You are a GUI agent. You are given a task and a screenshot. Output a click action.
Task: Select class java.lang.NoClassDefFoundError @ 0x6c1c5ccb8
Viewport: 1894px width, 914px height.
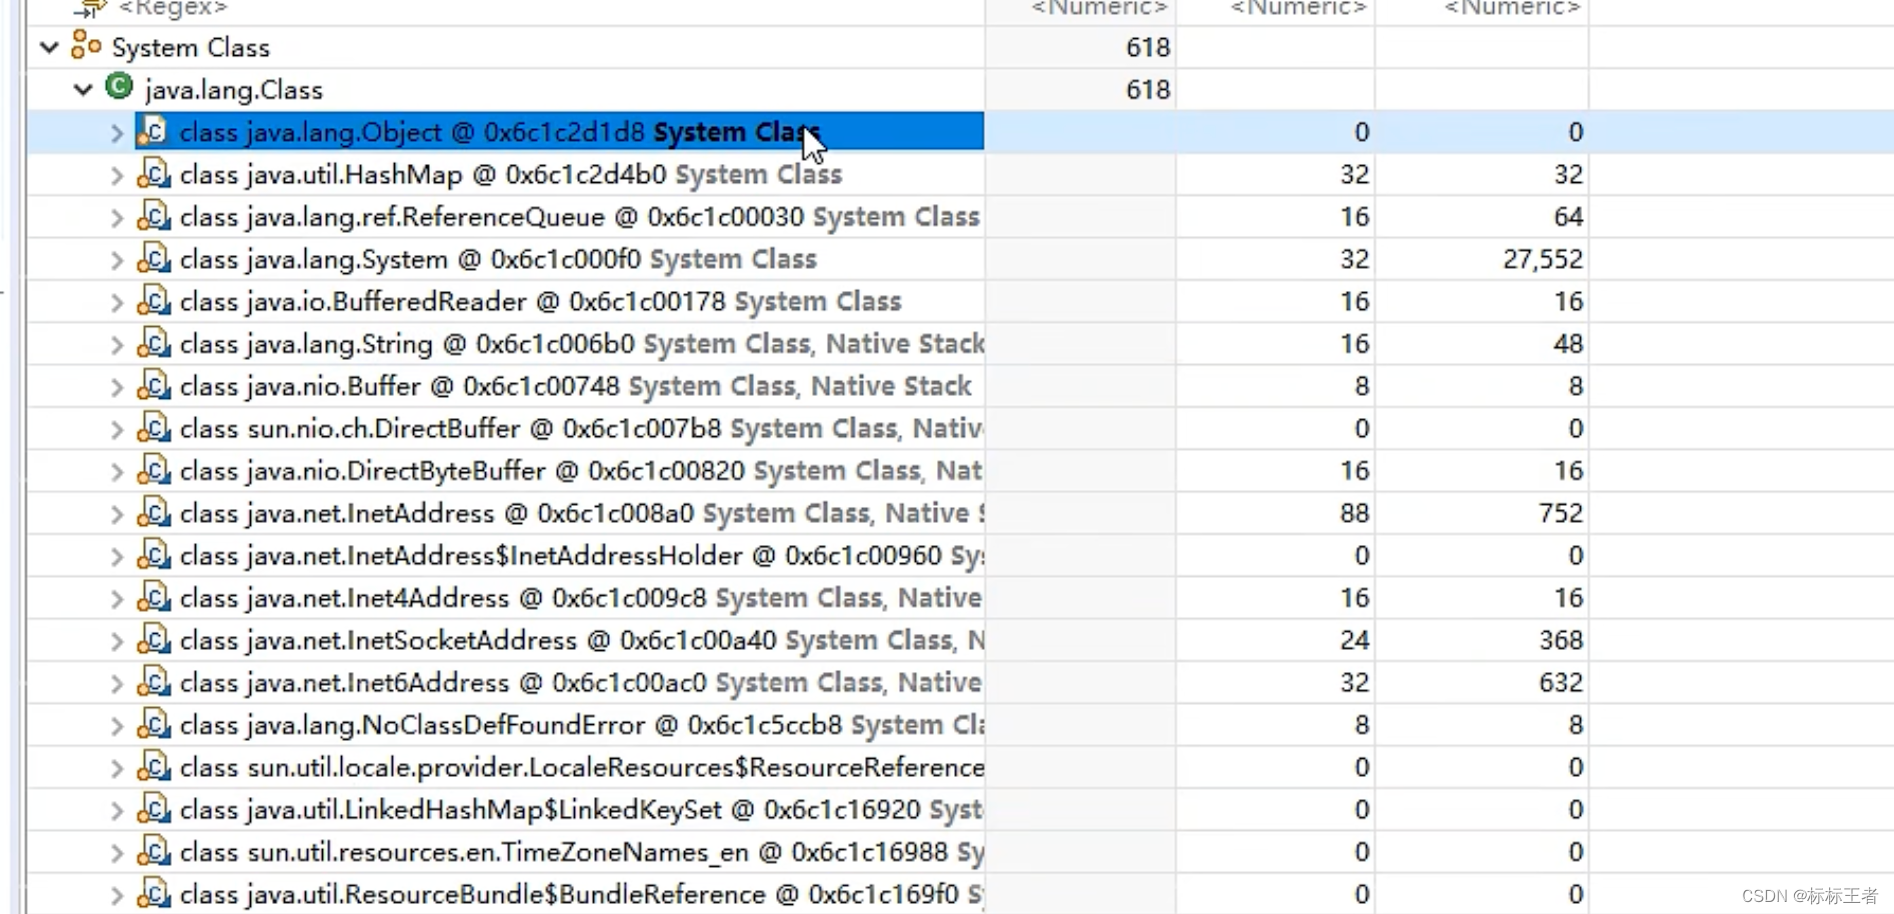tap(582, 725)
